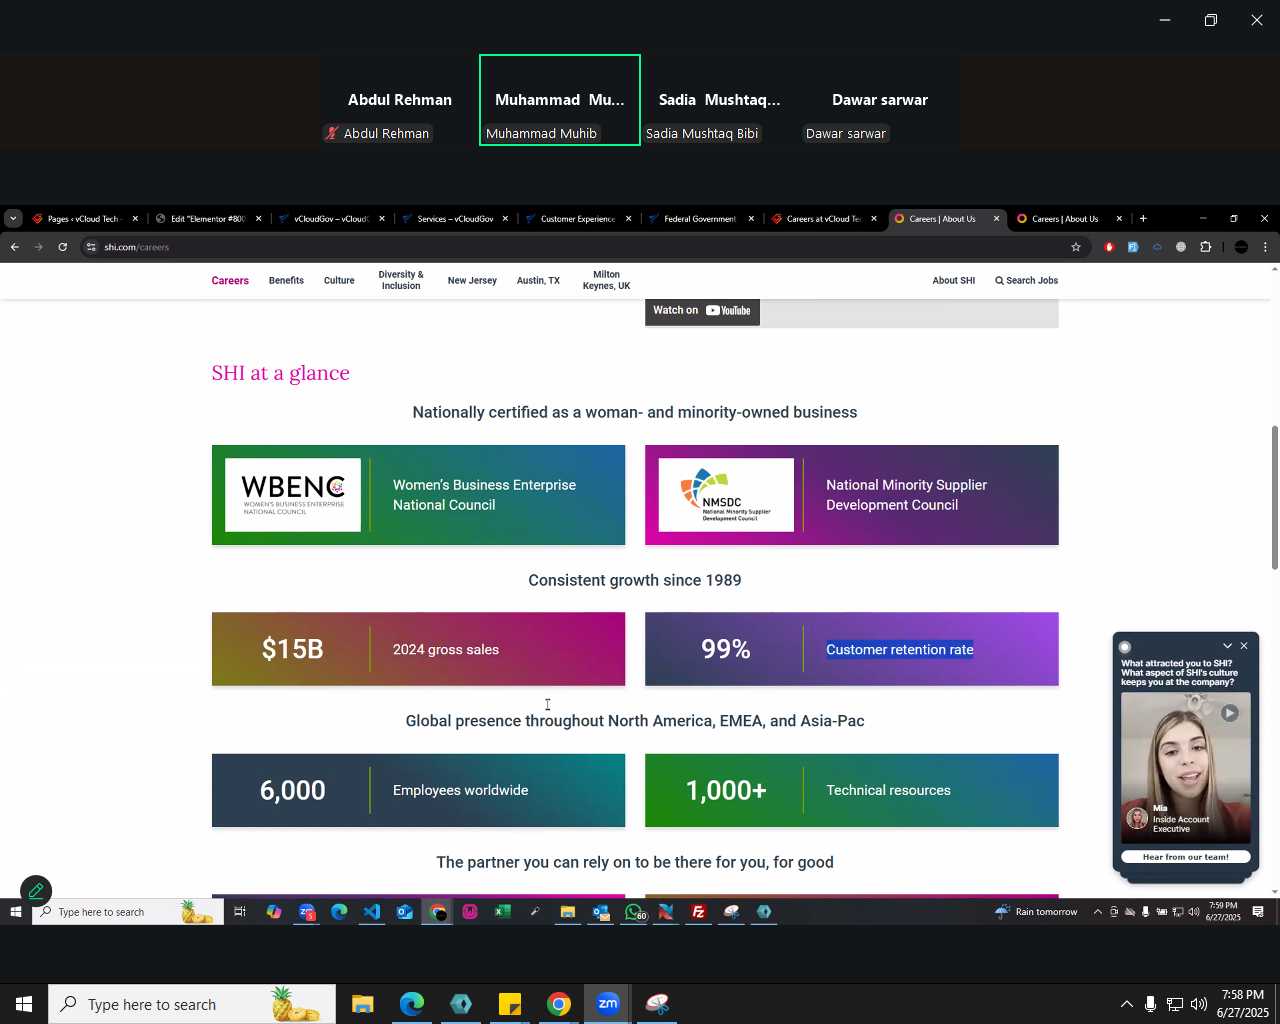Play the Mia testimonial video
The height and width of the screenshot is (1024, 1280).
[x=1230, y=713]
